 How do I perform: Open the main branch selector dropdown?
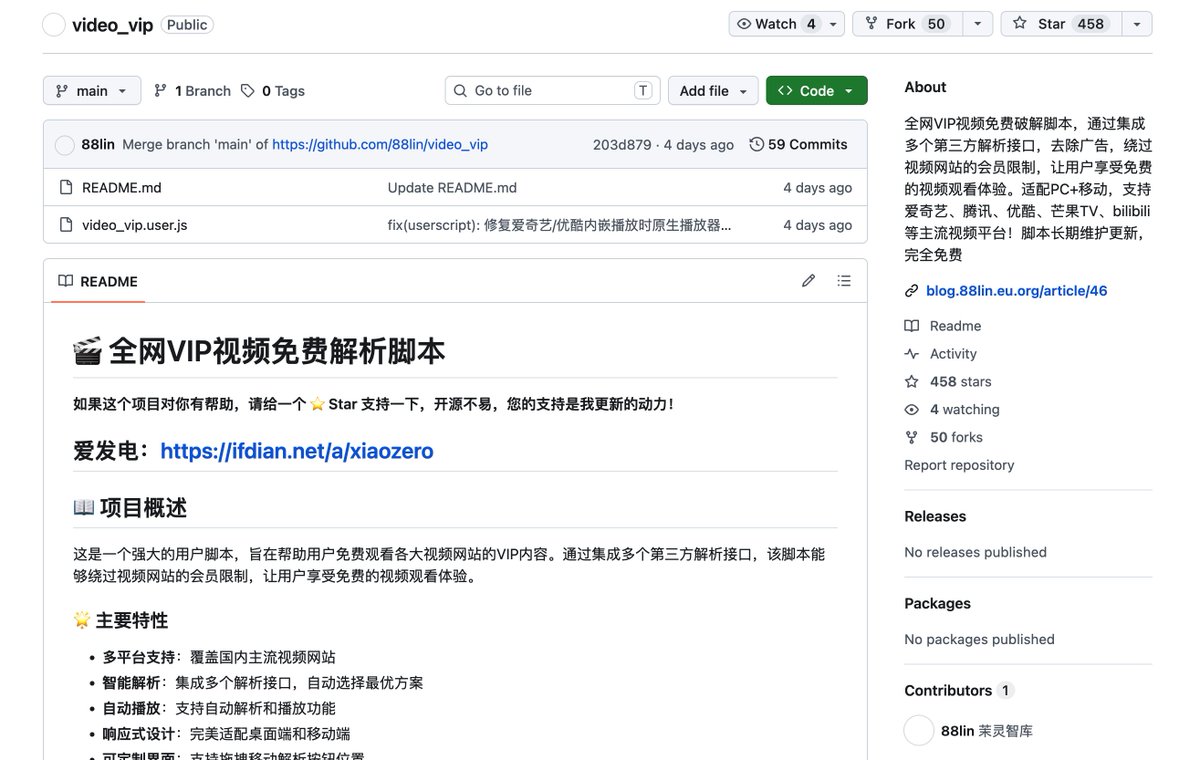92,91
